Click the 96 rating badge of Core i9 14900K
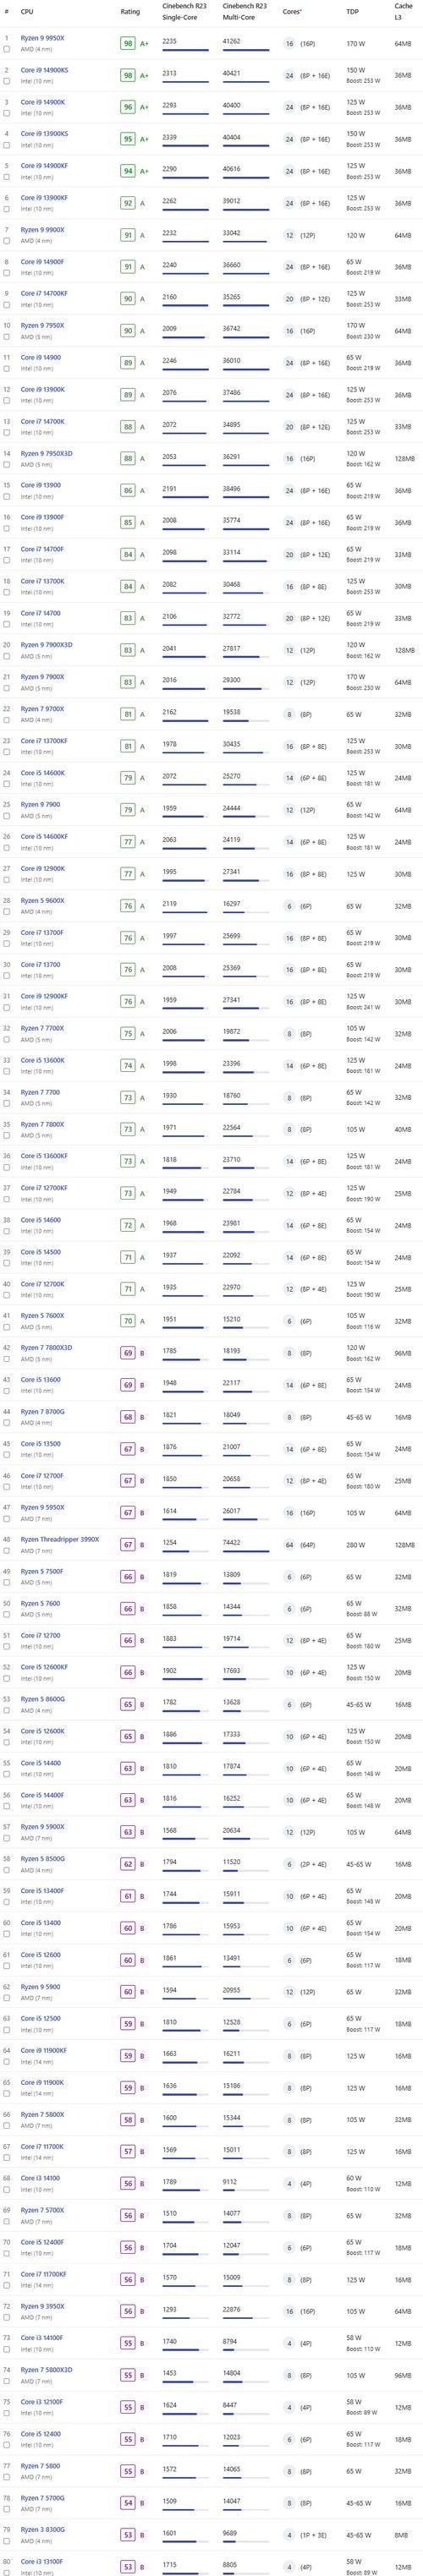 coord(127,107)
